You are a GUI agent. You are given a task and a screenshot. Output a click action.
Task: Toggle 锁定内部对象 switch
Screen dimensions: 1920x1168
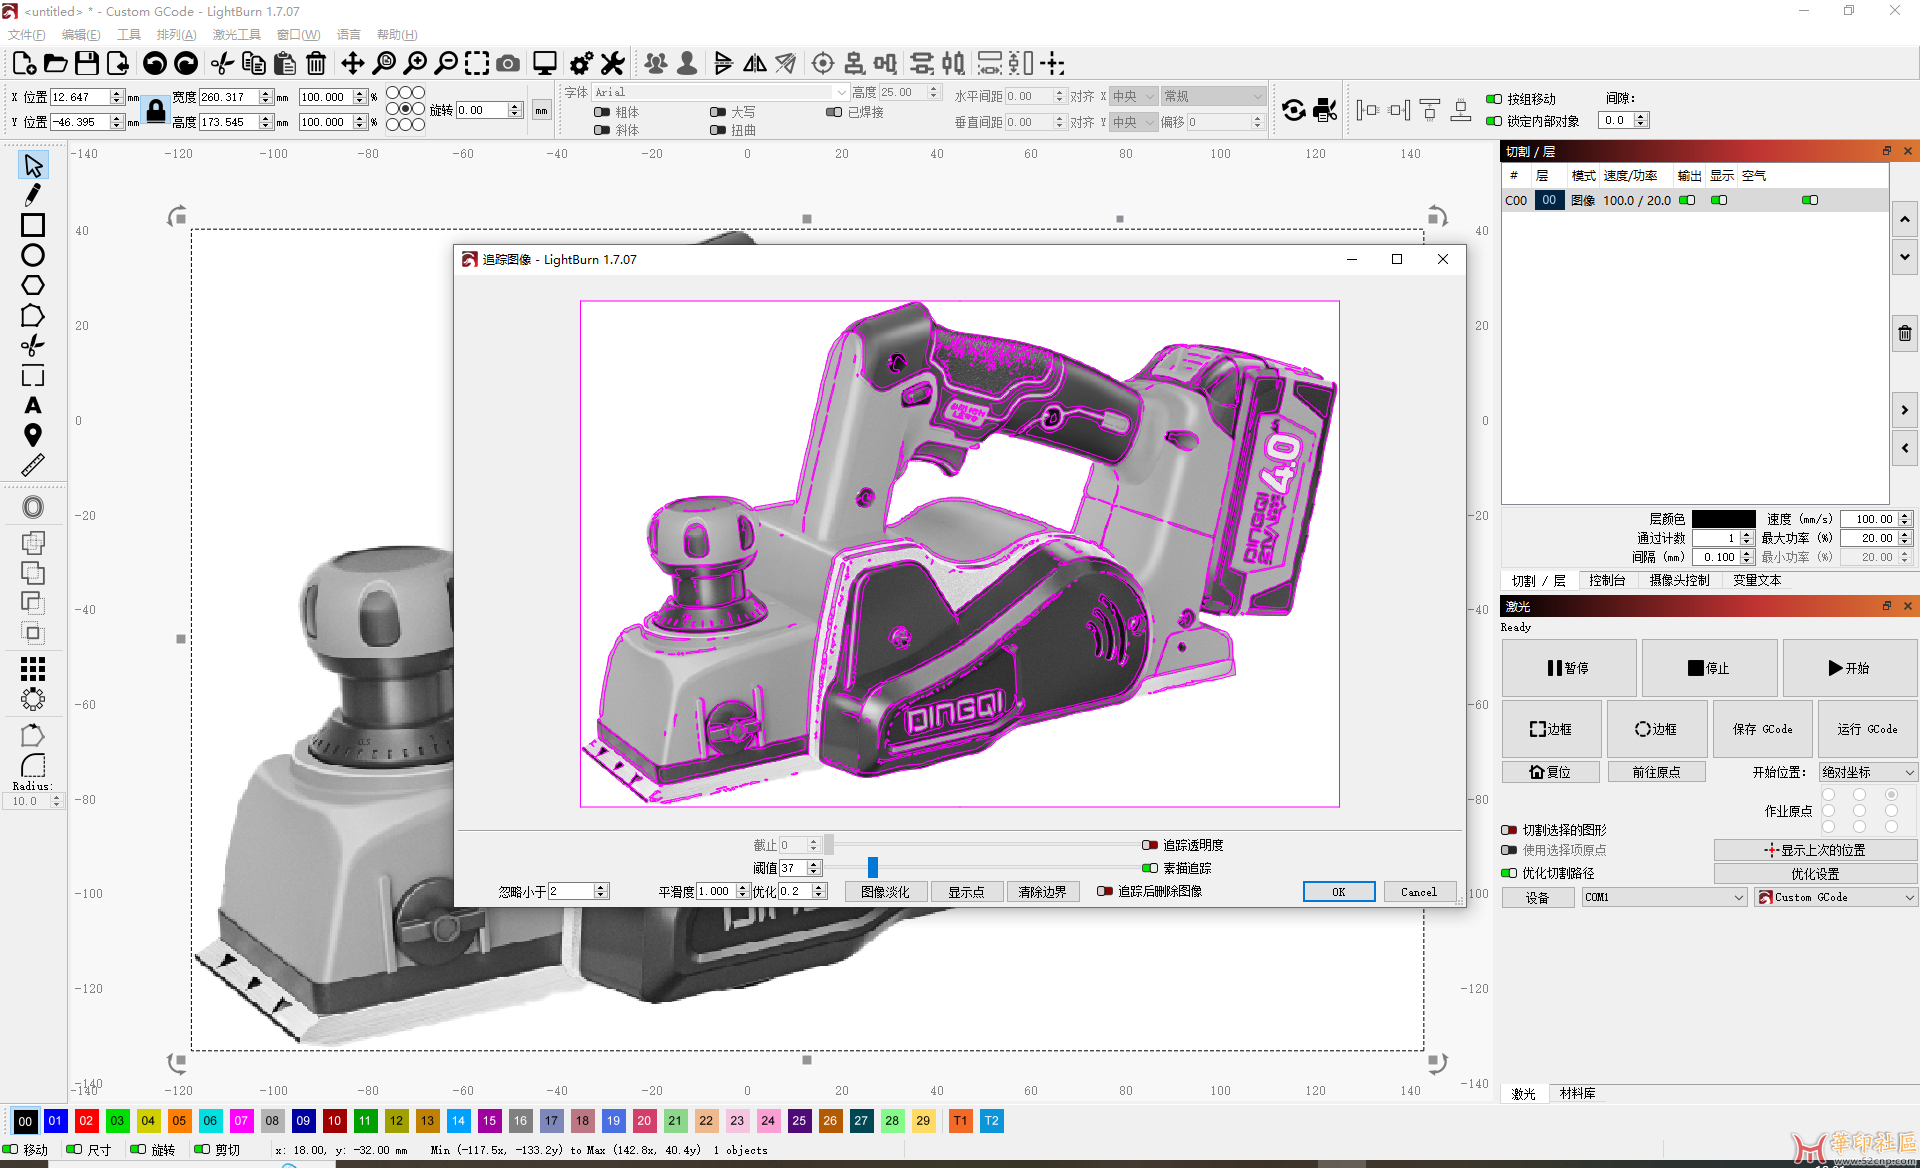pyautogui.click(x=1494, y=121)
